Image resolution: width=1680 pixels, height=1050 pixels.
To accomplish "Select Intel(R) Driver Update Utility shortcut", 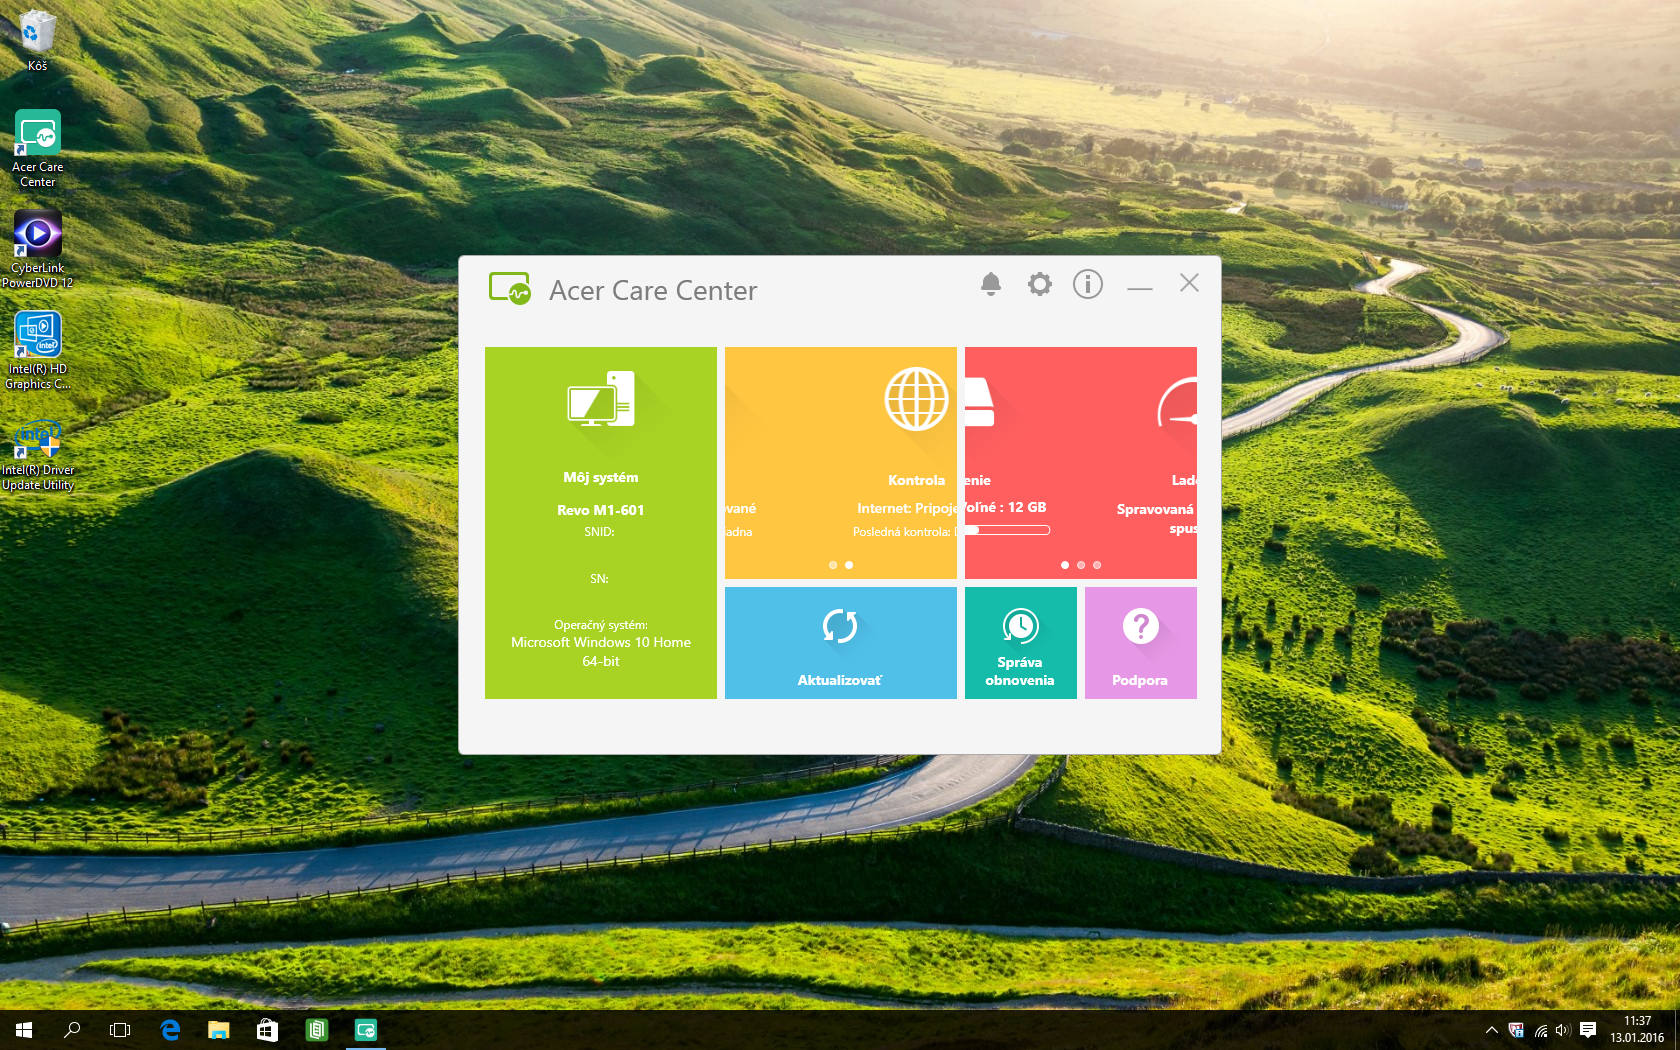I will click(x=37, y=453).
